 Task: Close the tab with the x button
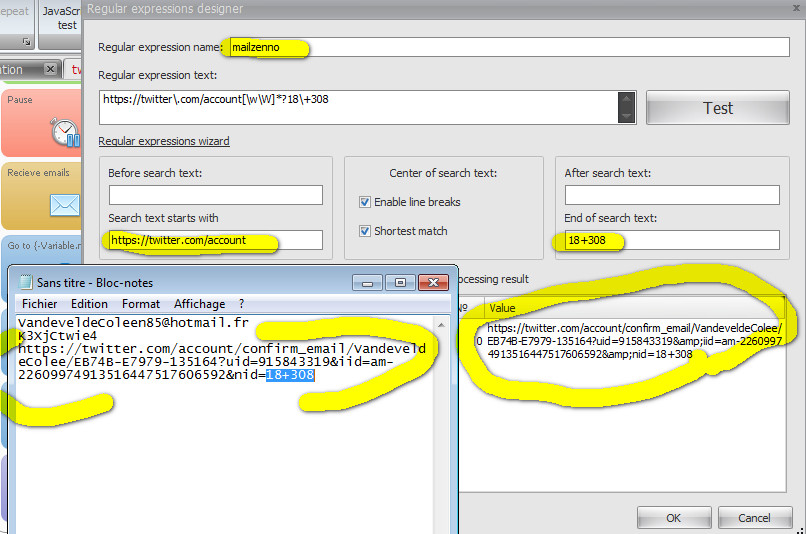(50, 68)
